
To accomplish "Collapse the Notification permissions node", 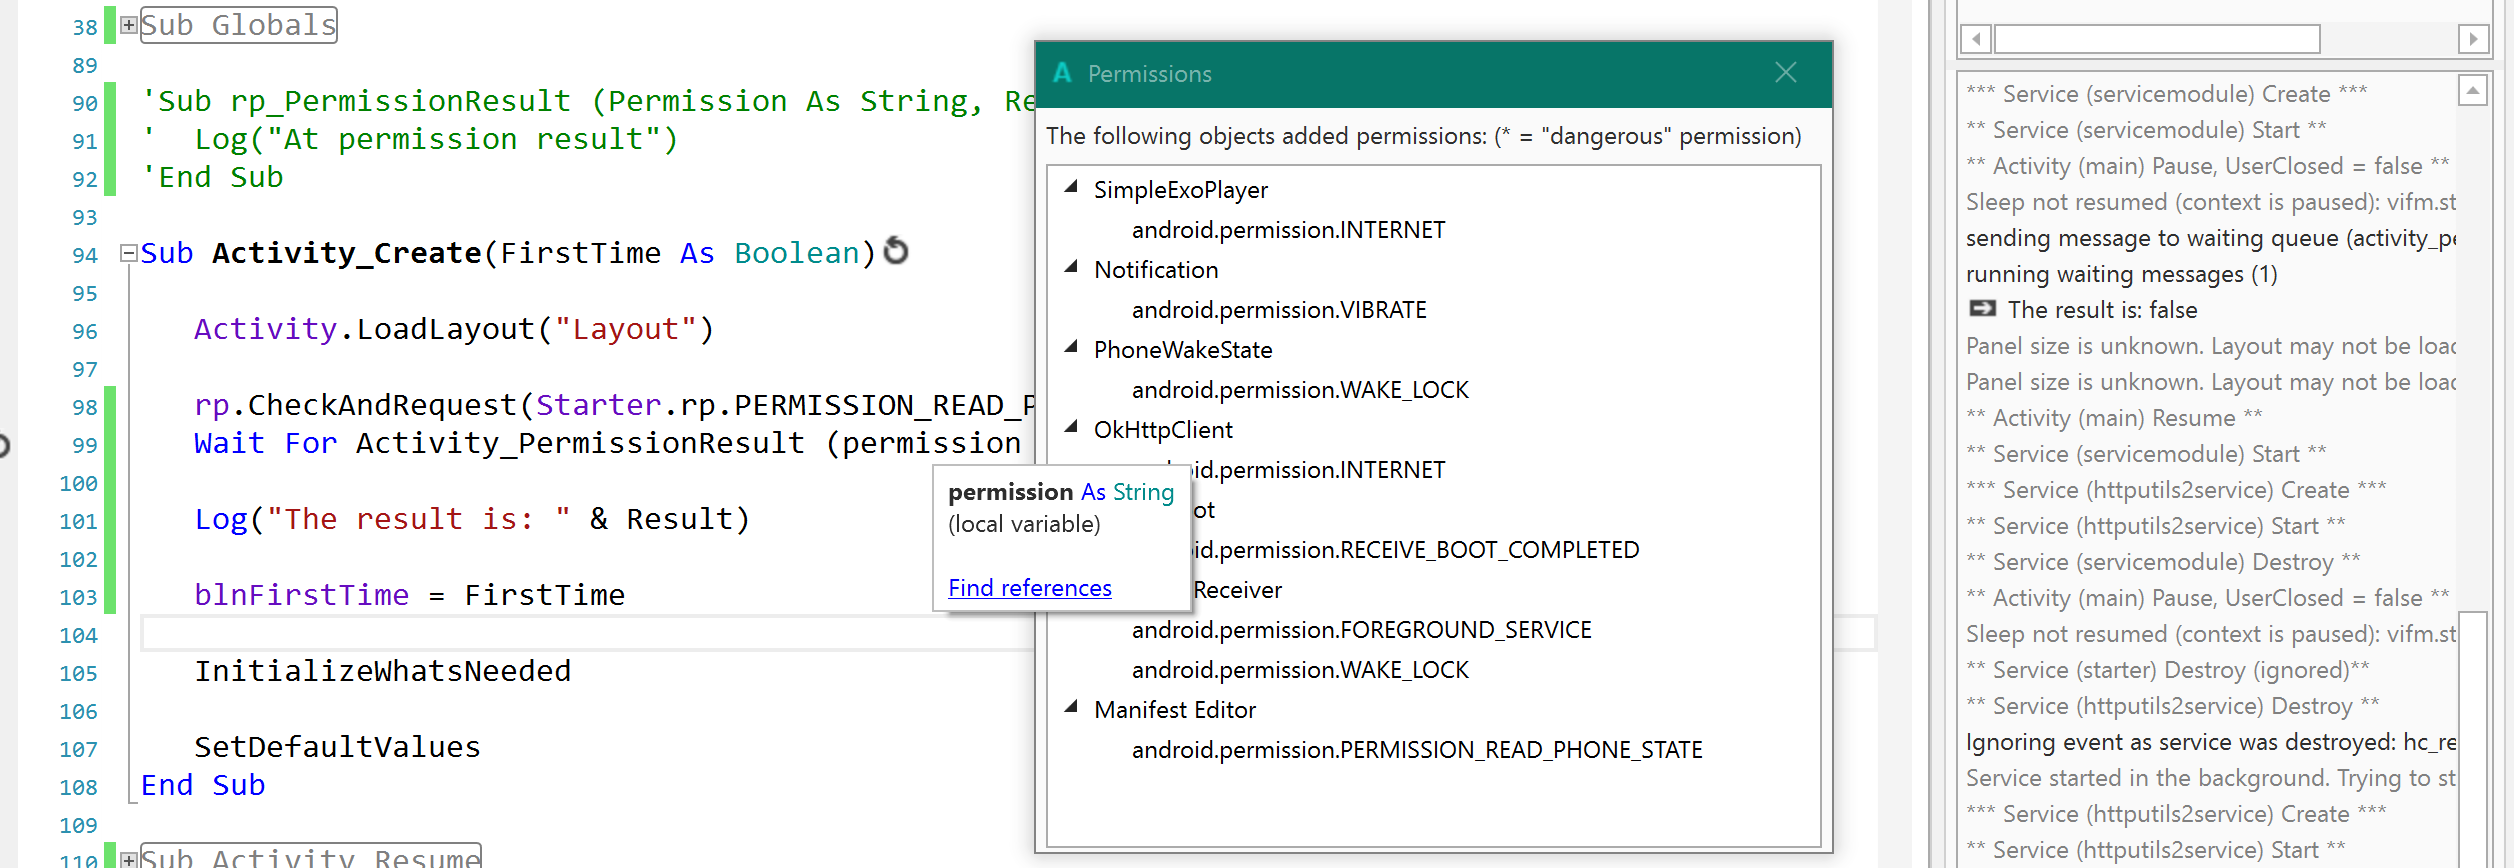I will 1072,267.
